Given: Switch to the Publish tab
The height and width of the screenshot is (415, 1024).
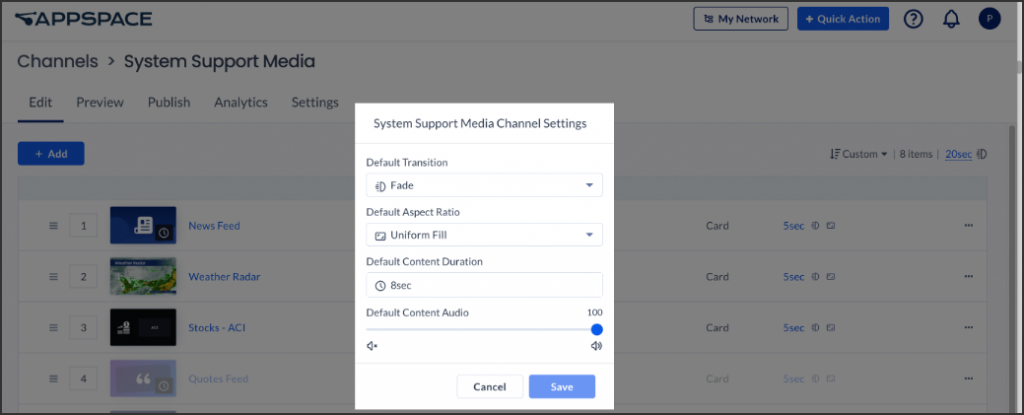Looking at the screenshot, I should (x=168, y=103).
